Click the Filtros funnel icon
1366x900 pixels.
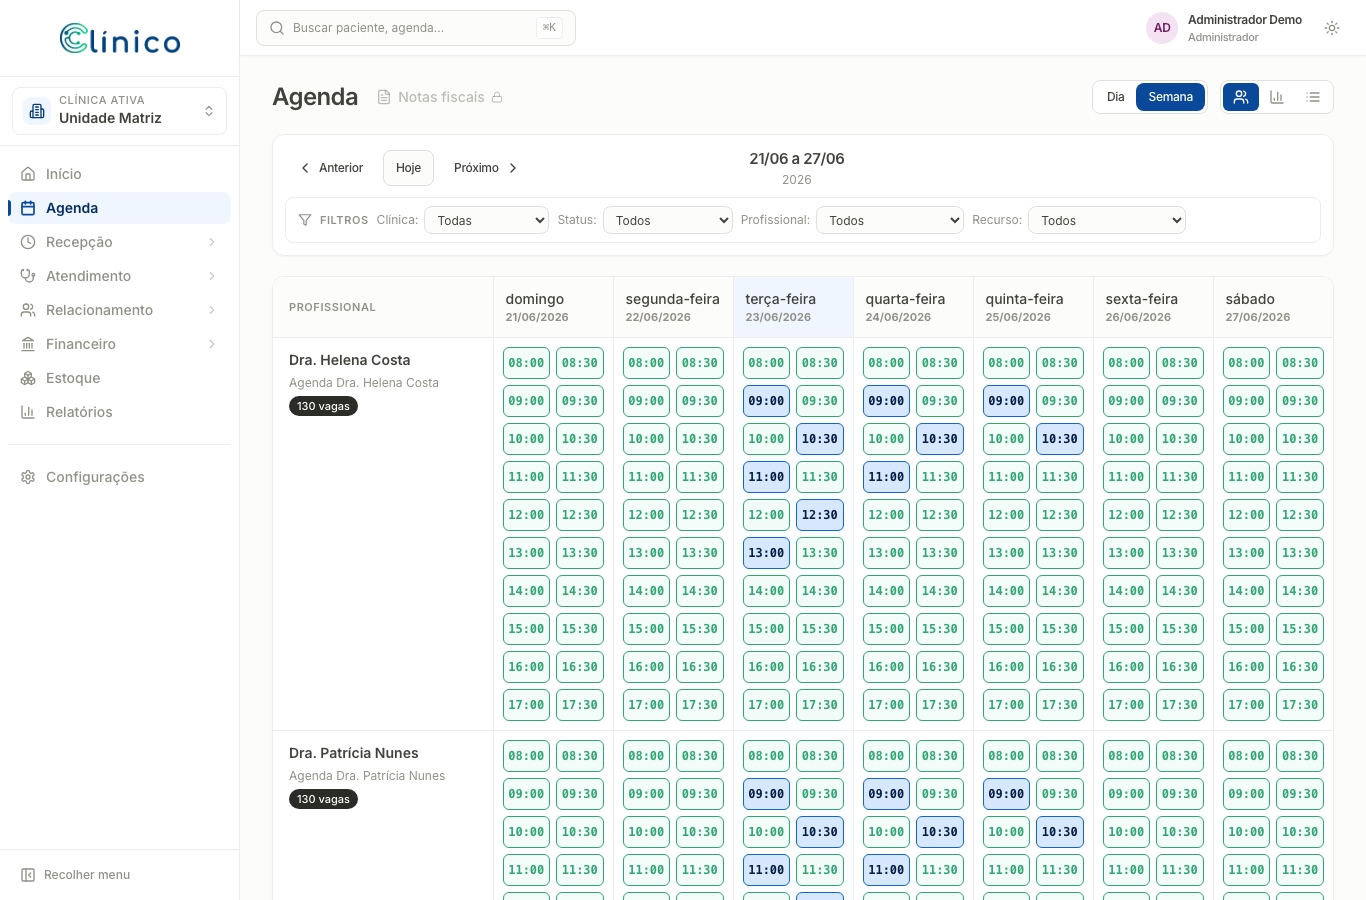[x=305, y=220]
